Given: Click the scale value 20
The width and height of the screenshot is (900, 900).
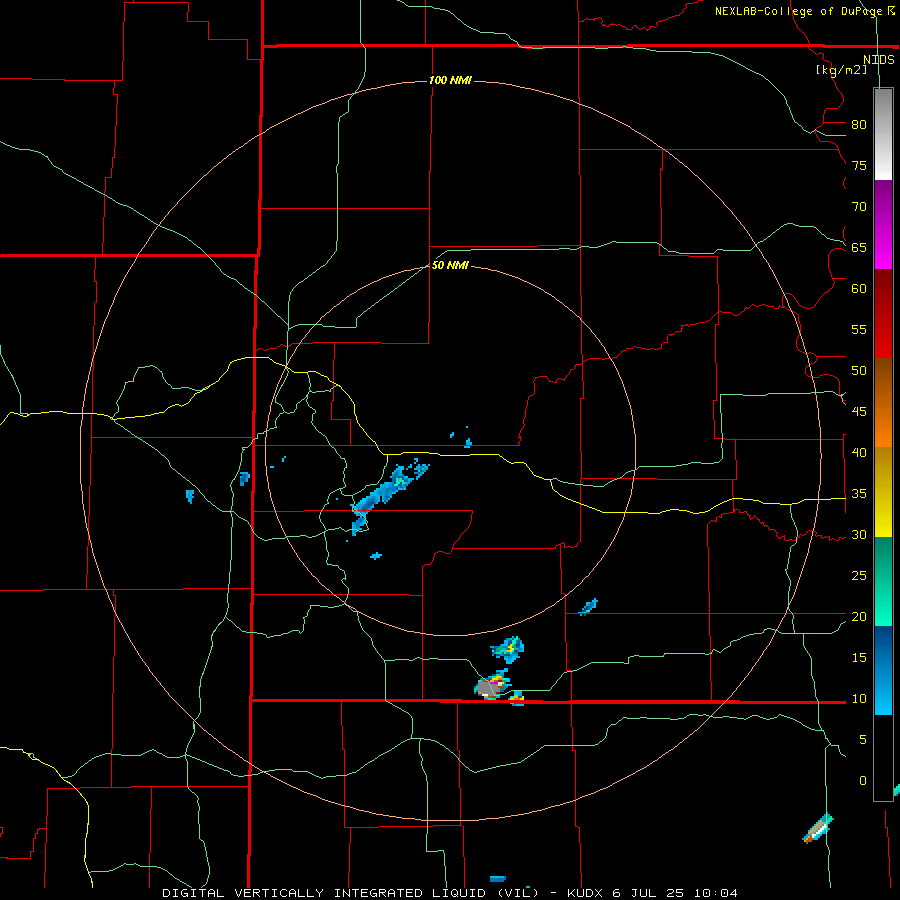Looking at the screenshot, I should pos(859,616).
